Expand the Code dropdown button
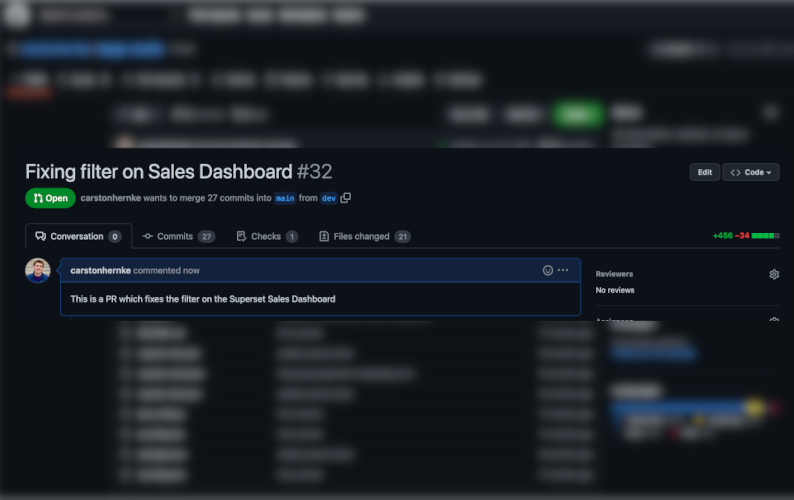 (750, 172)
